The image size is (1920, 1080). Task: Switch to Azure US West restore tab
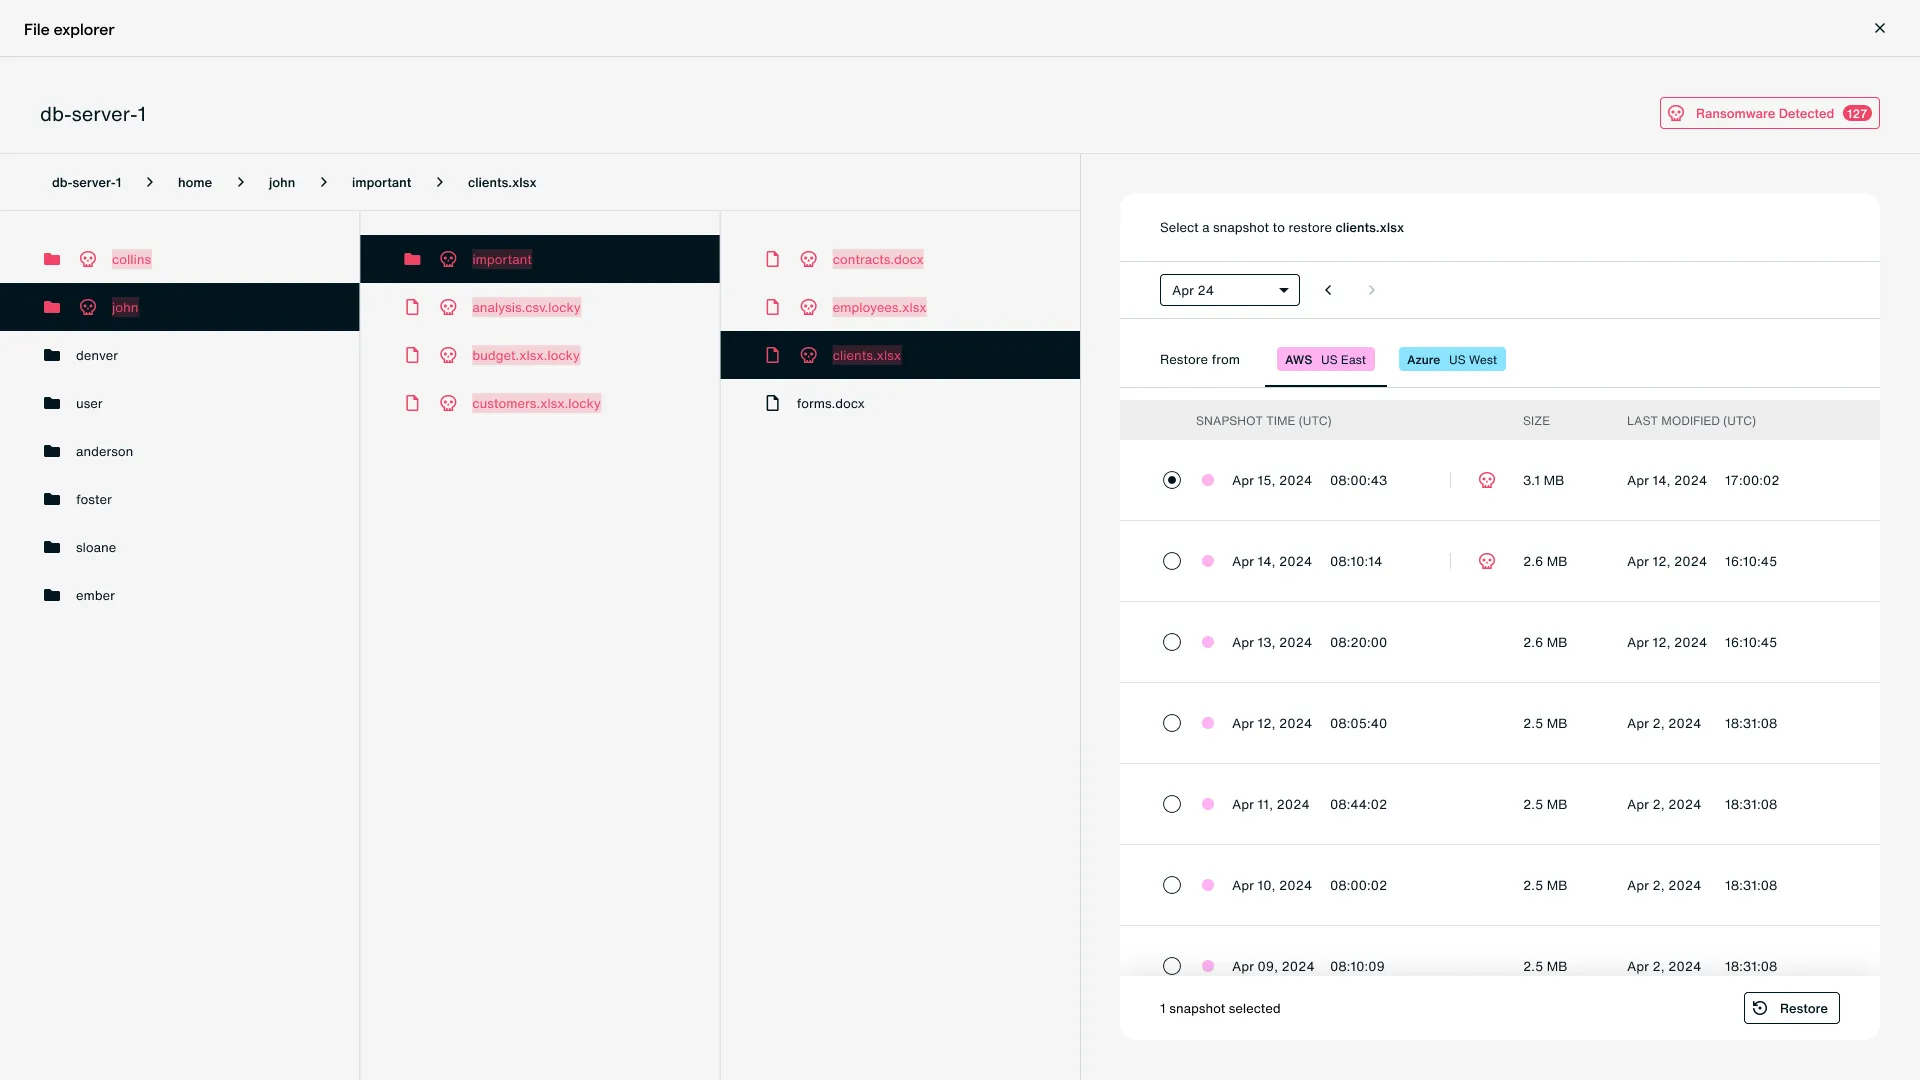point(1451,359)
